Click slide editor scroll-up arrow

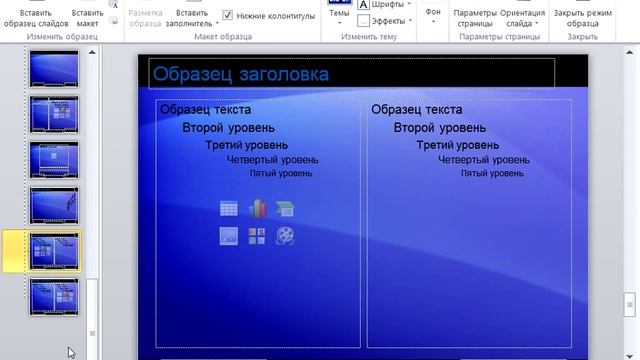pos(630,52)
